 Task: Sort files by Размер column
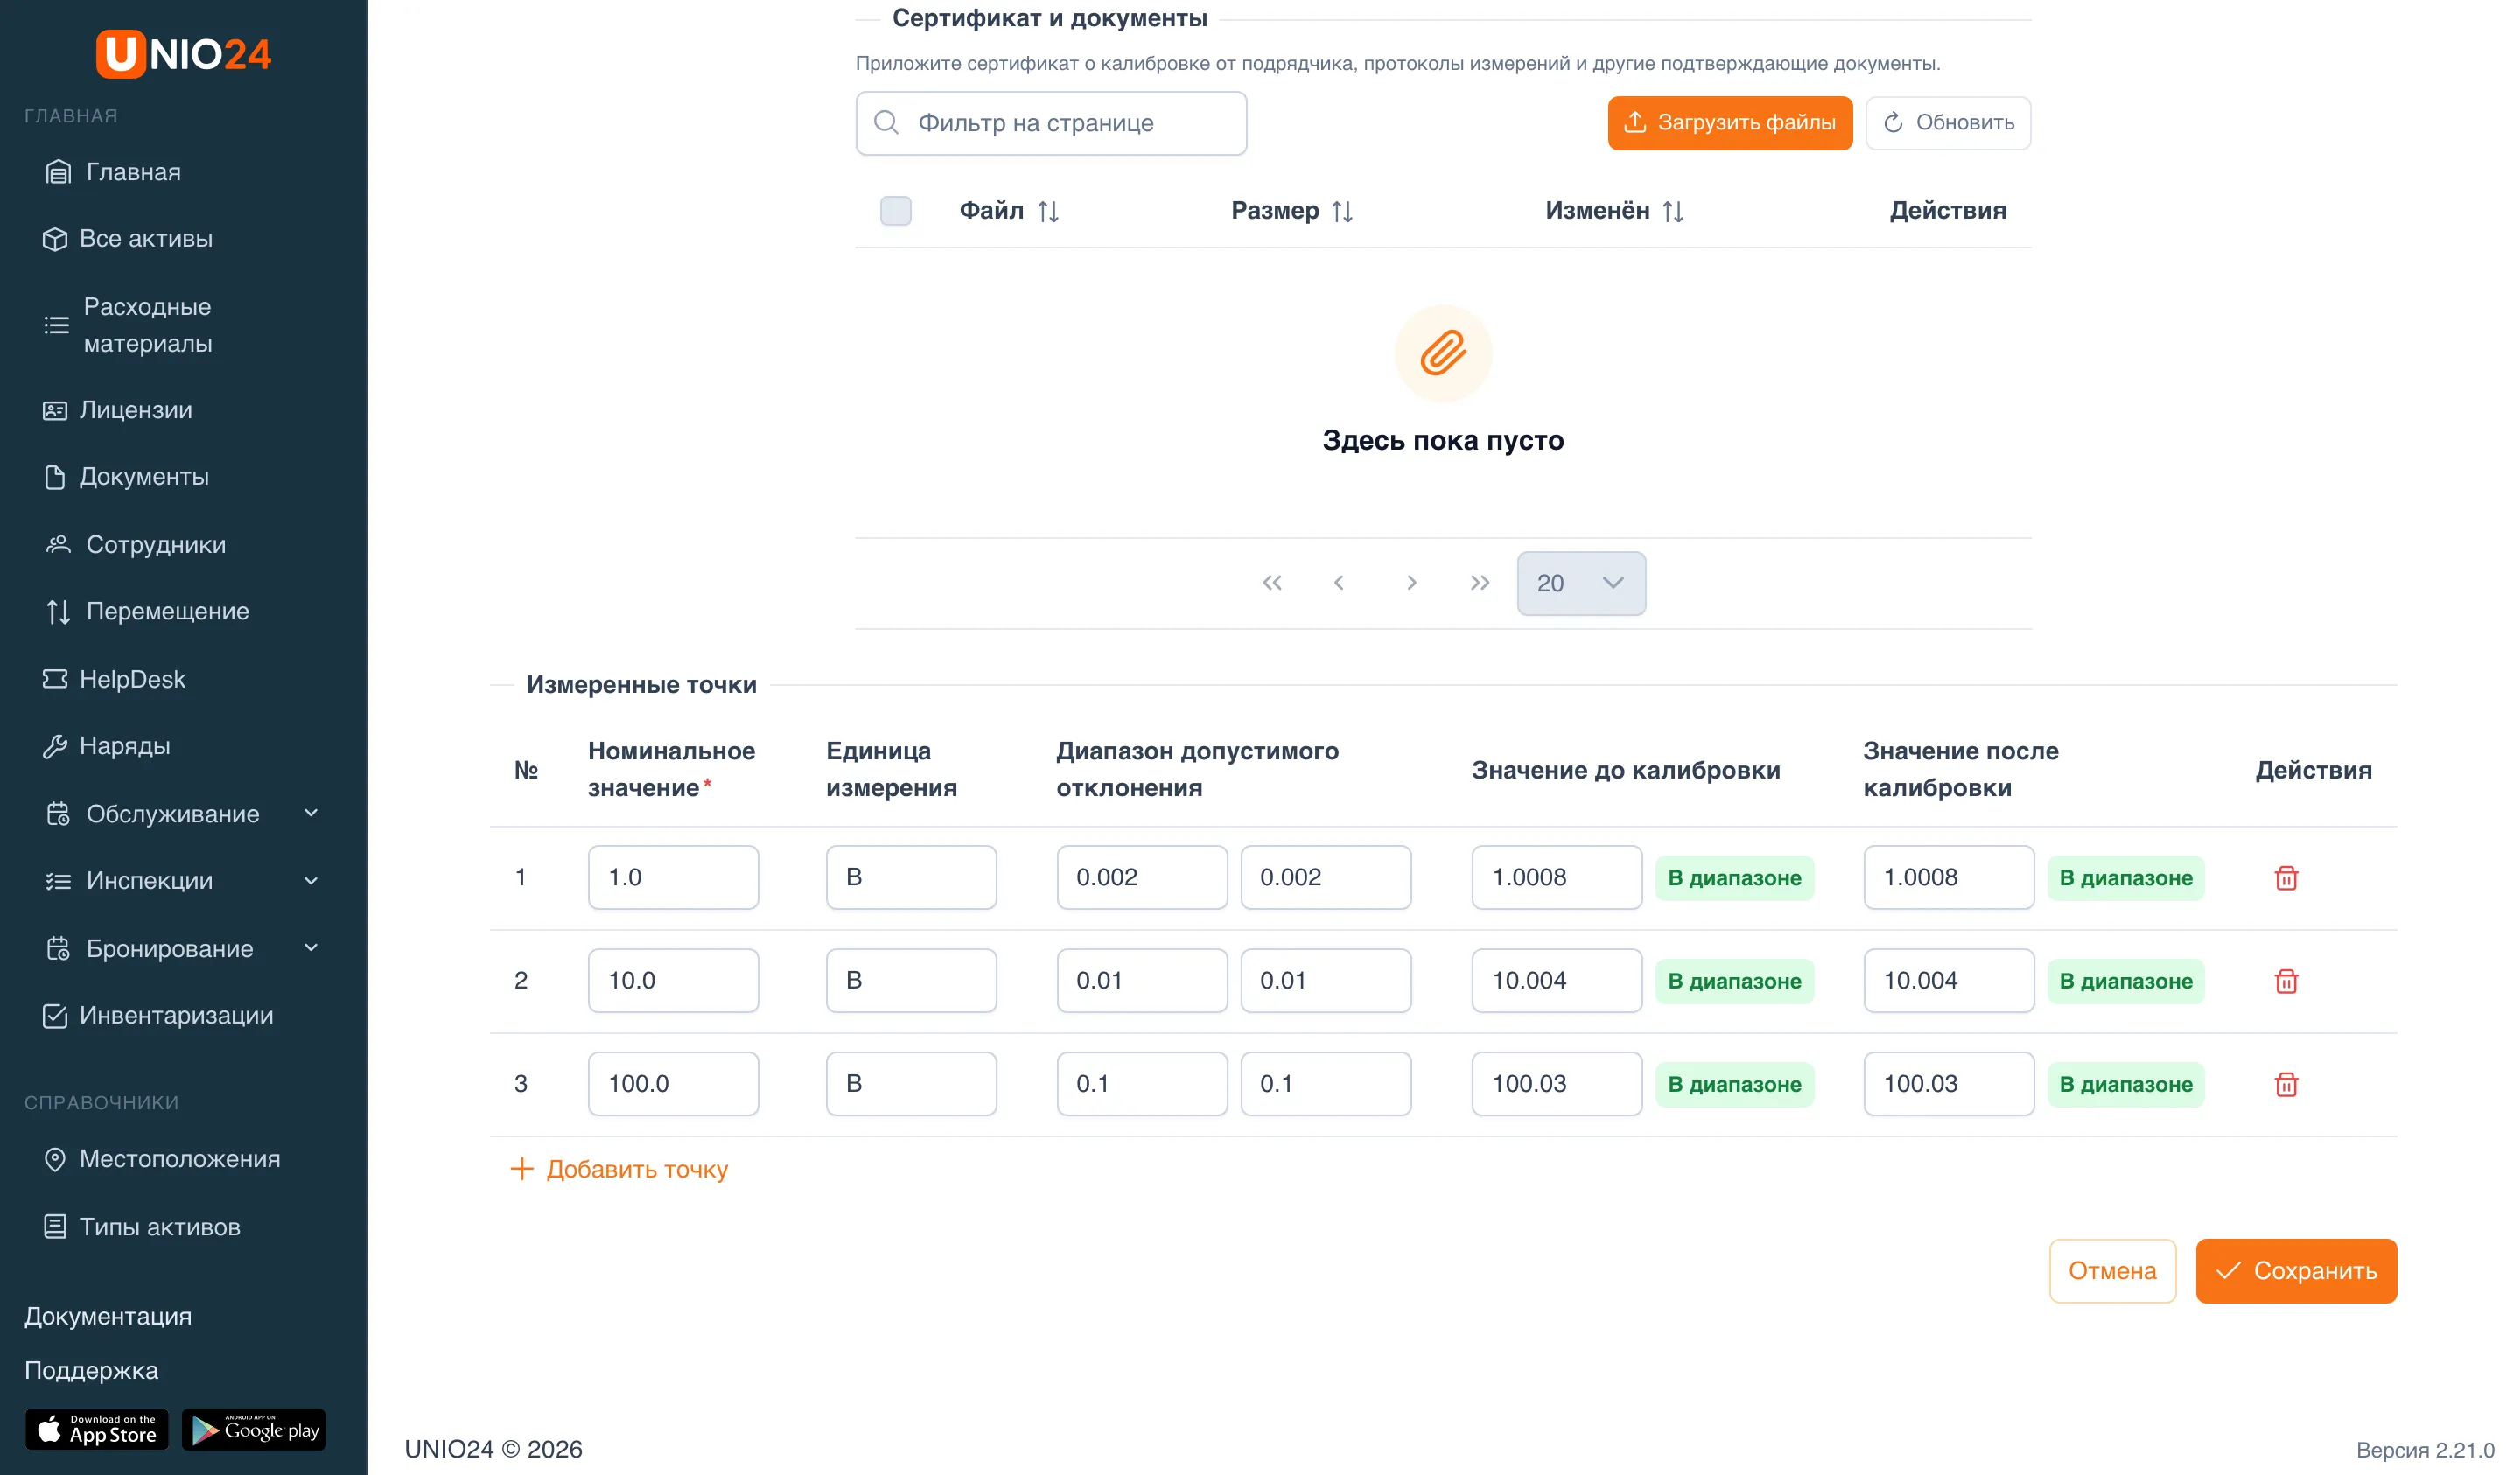click(1342, 211)
